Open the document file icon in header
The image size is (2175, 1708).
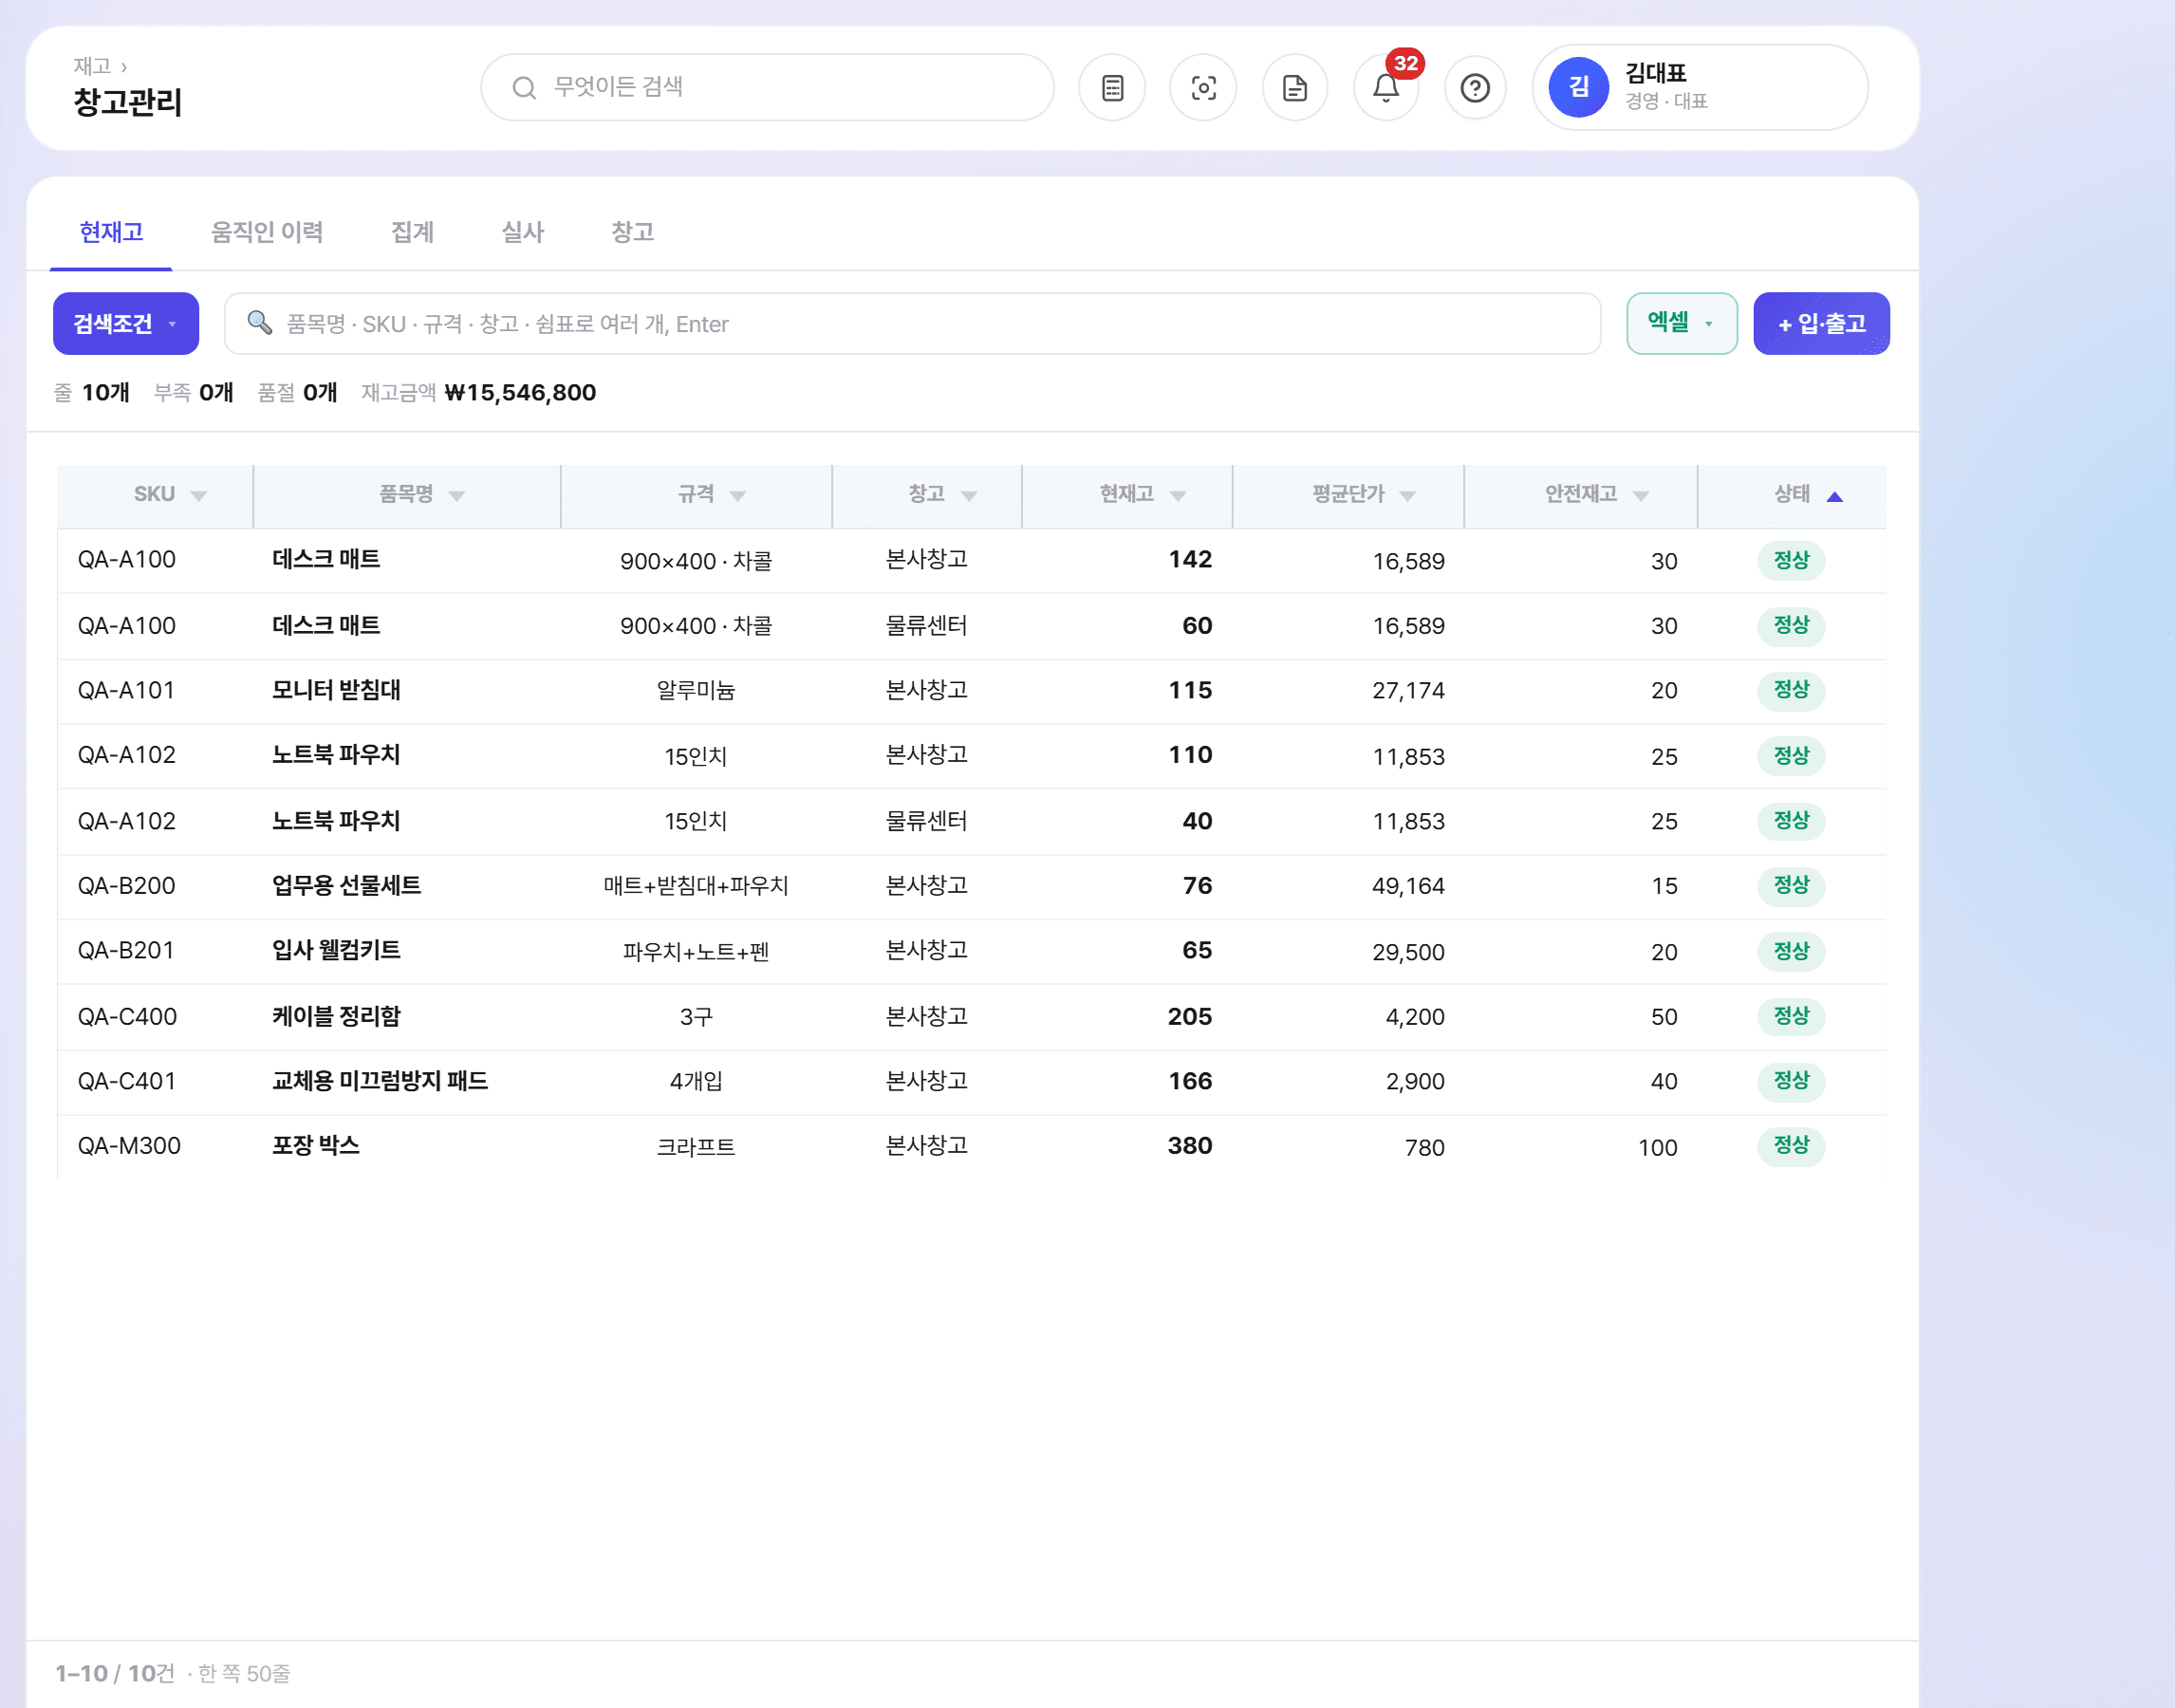[1294, 88]
